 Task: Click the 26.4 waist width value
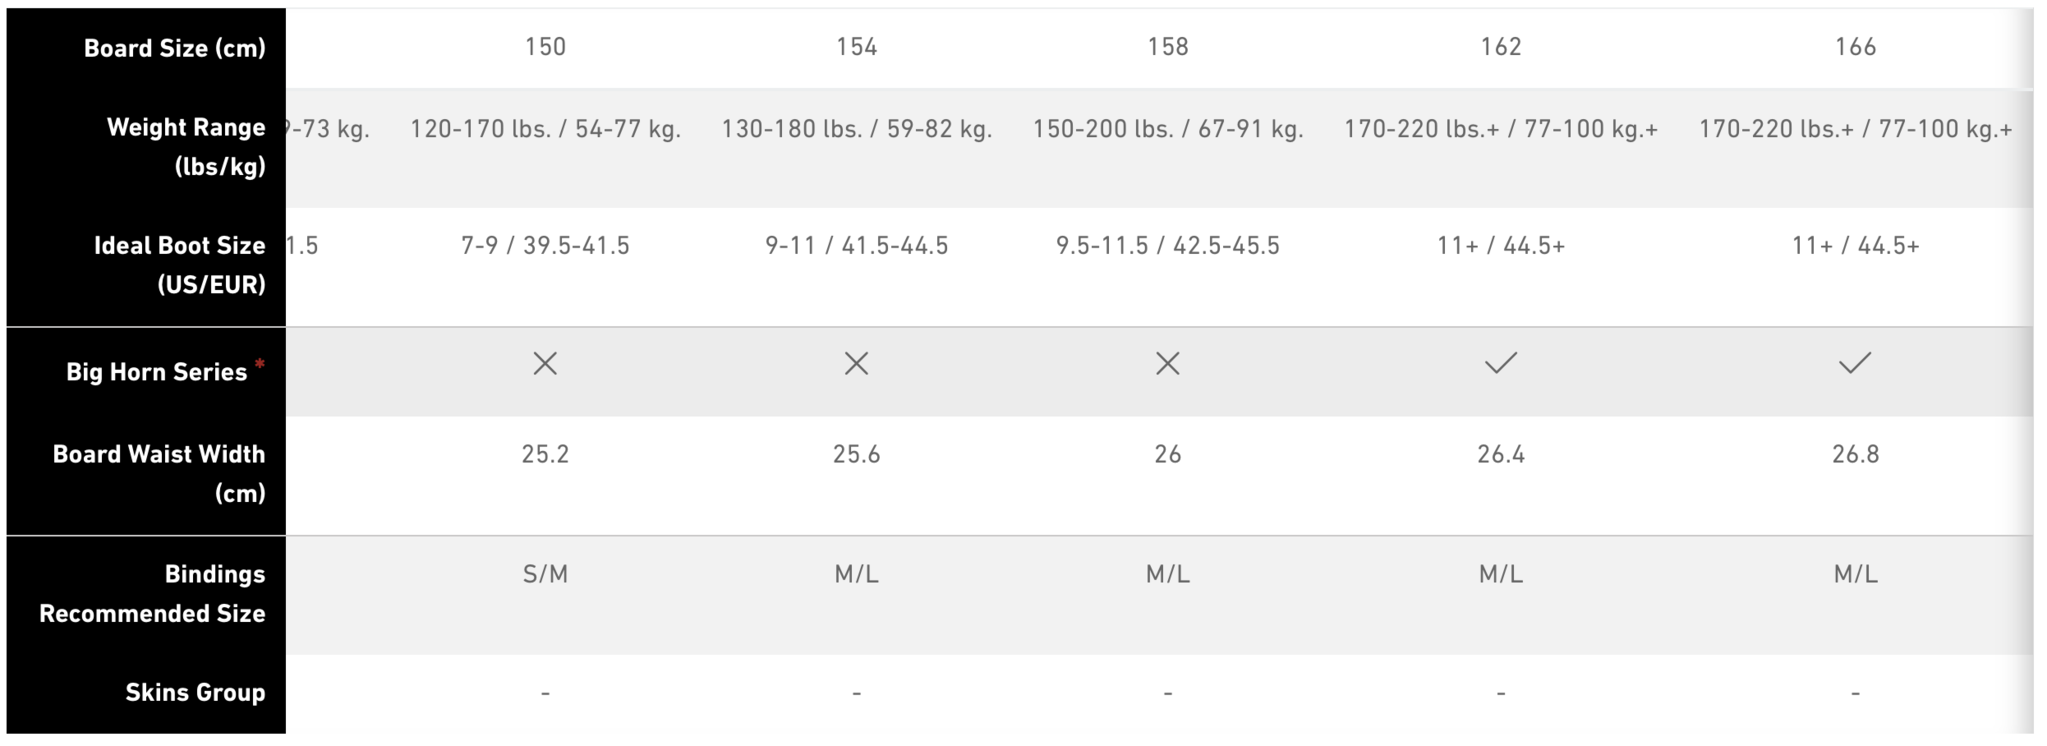(x=1501, y=455)
